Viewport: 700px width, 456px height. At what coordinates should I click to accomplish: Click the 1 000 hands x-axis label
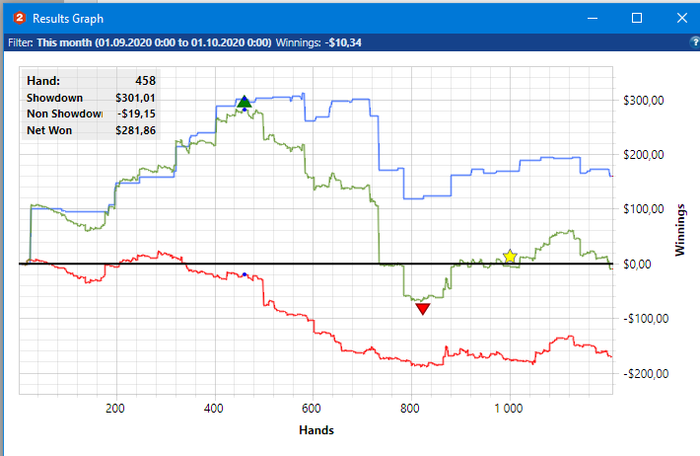508,408
